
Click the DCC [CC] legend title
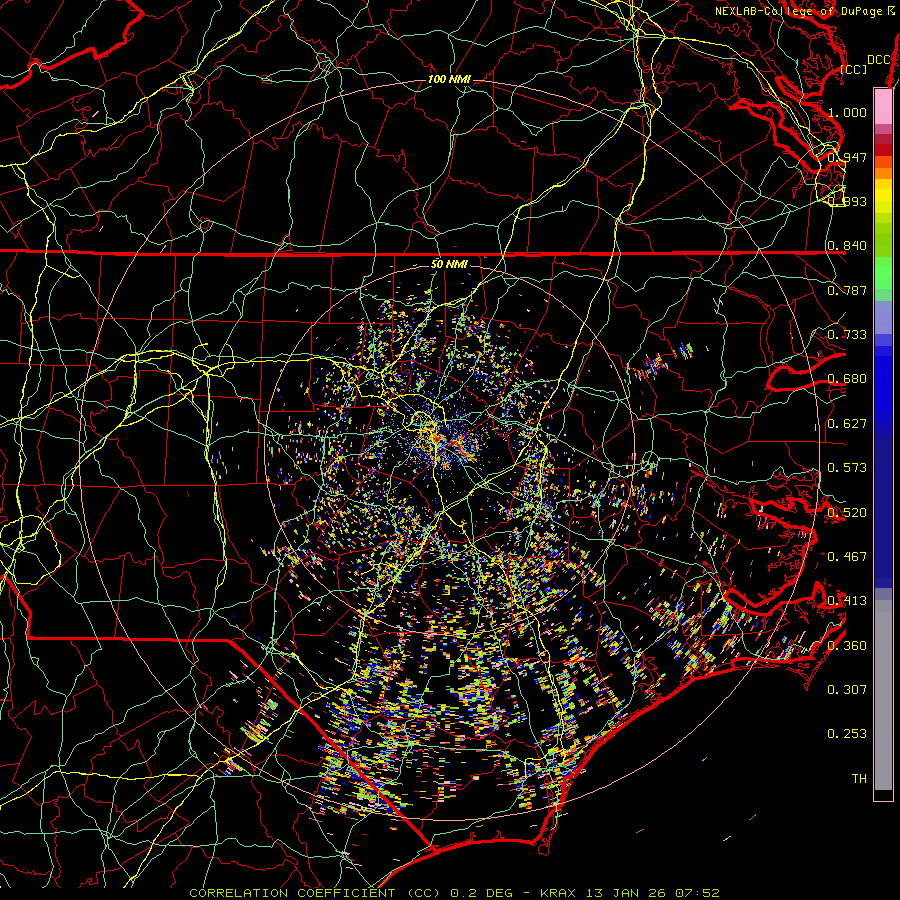coord(866,64)
